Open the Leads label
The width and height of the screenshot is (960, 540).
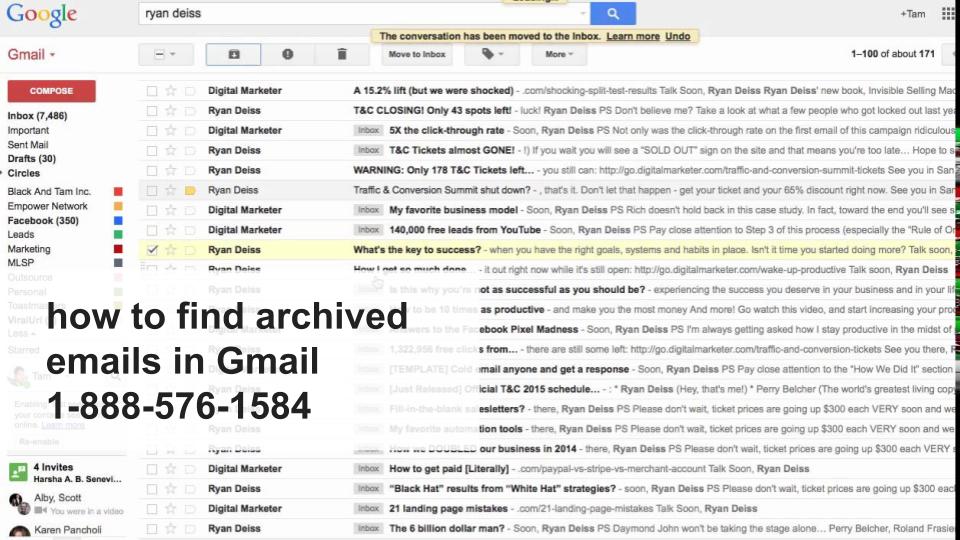pos(21,234)
